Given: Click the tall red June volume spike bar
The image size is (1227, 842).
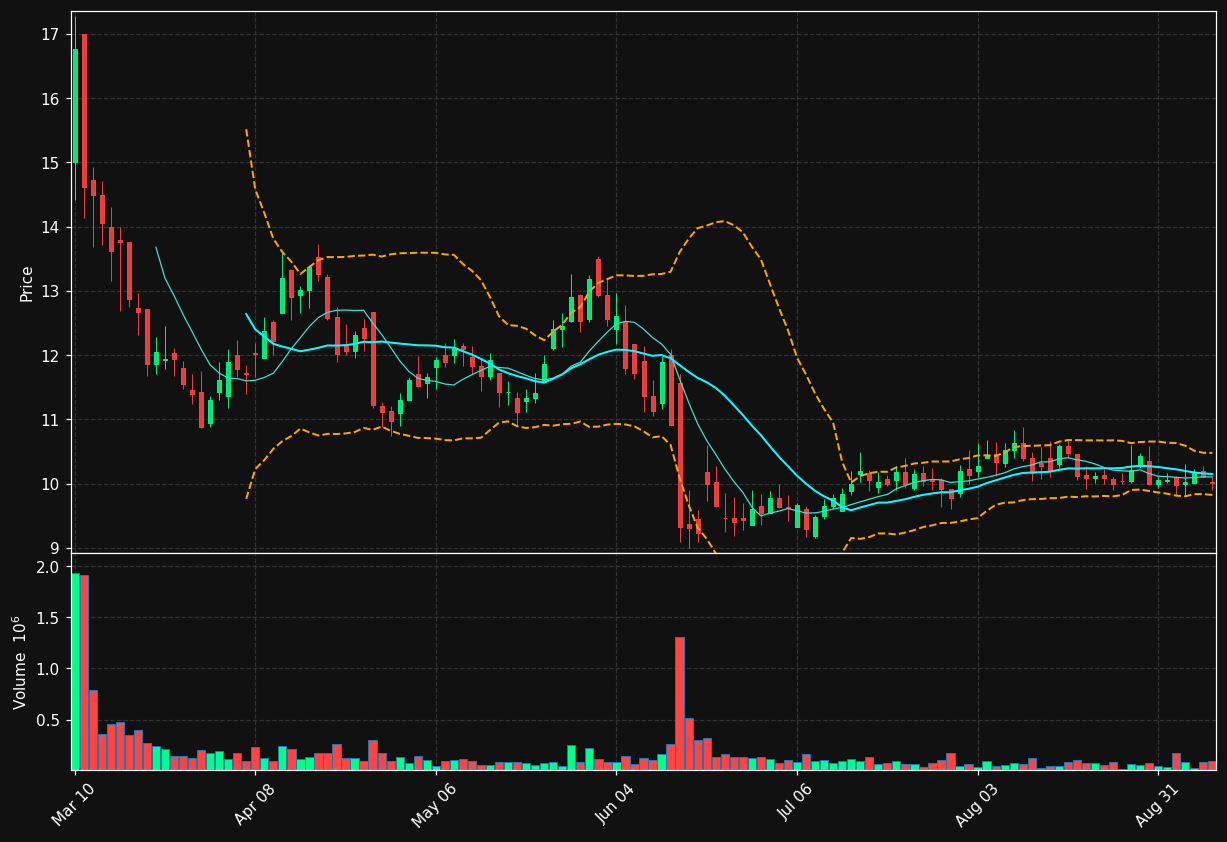Looking at the screenshot, I should pyautogui.click(x=680, y=703).
